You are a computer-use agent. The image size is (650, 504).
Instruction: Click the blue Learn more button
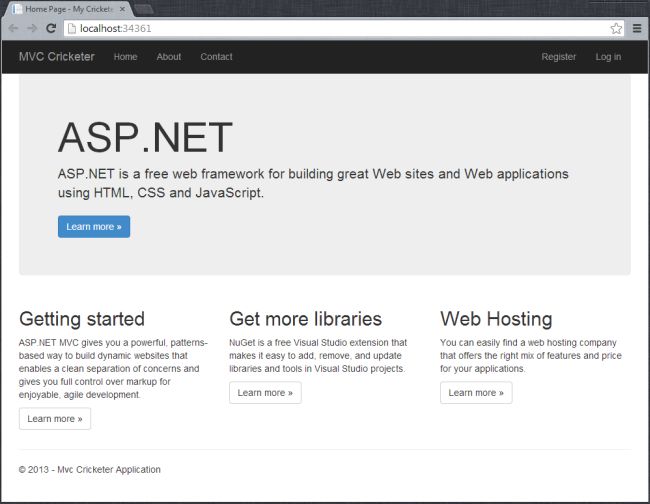[94, 227]
